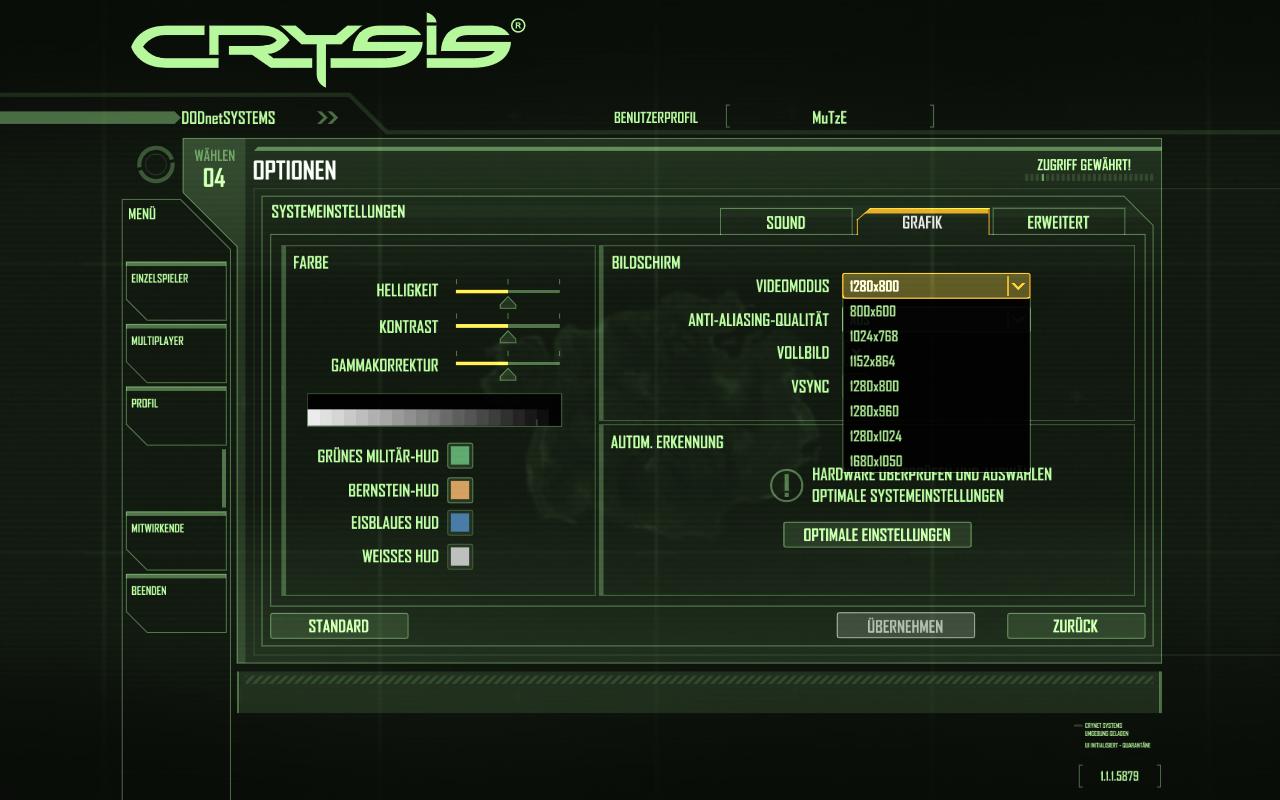Click the circular icon beside Wählen 04
The image size is (1280, 800).
(156, 165)
